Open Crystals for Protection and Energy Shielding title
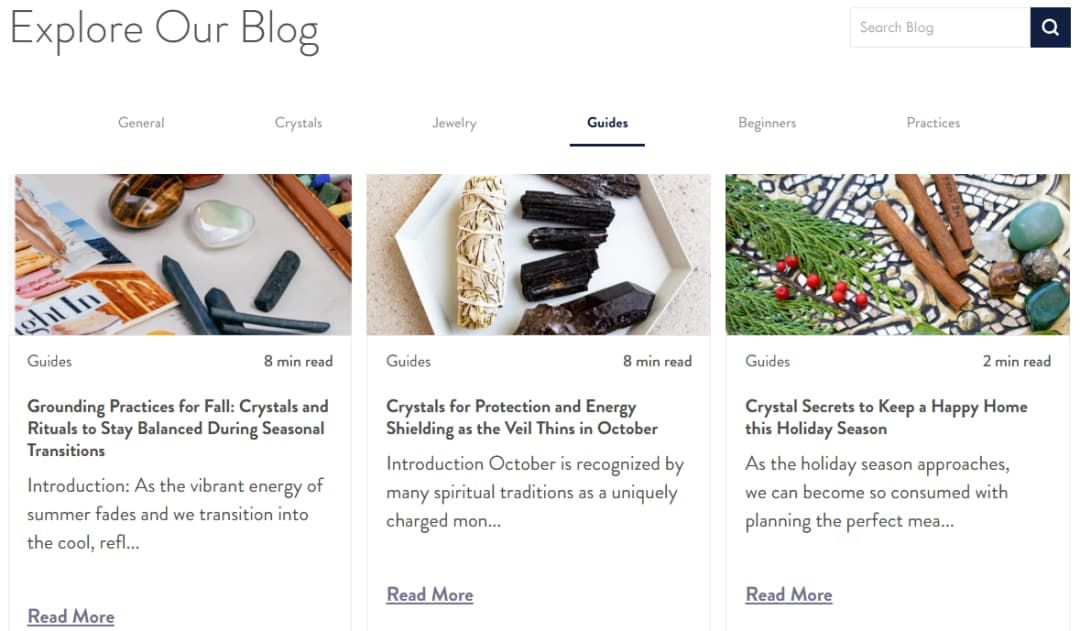 pyautogui.click(x=521, y=417)
